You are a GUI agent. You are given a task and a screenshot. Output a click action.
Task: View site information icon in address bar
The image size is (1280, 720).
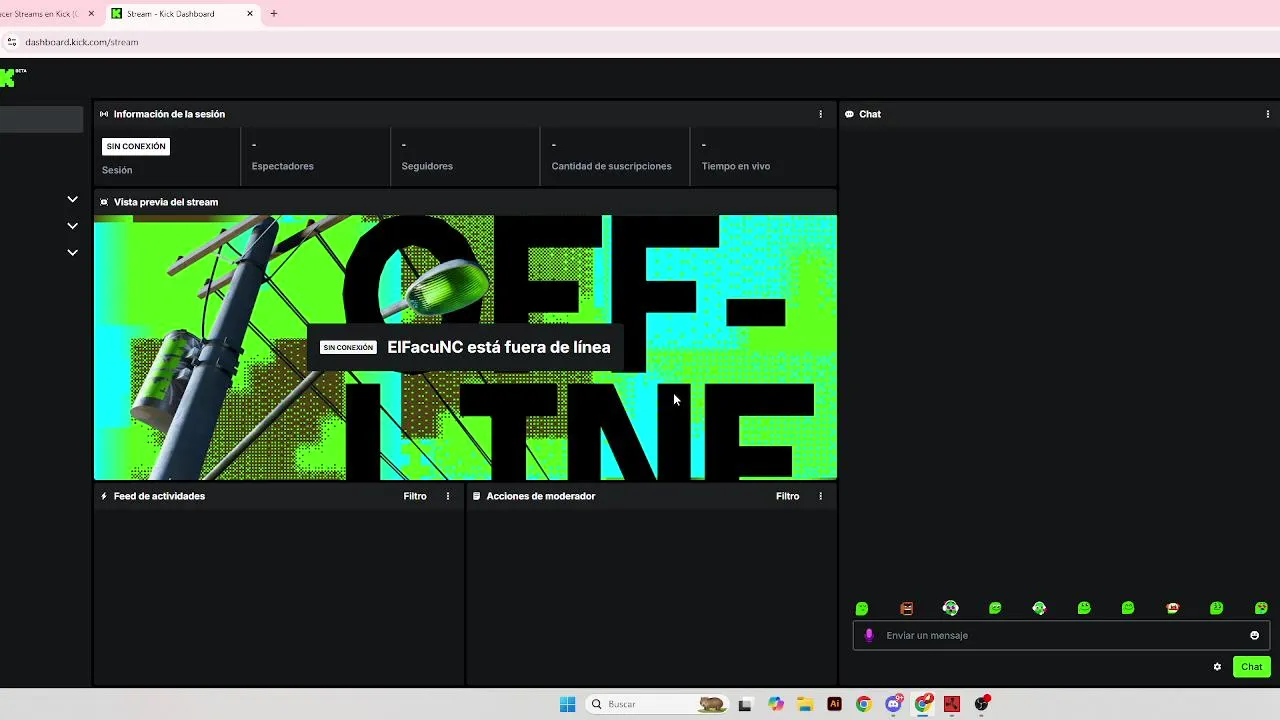pos(12,42)
